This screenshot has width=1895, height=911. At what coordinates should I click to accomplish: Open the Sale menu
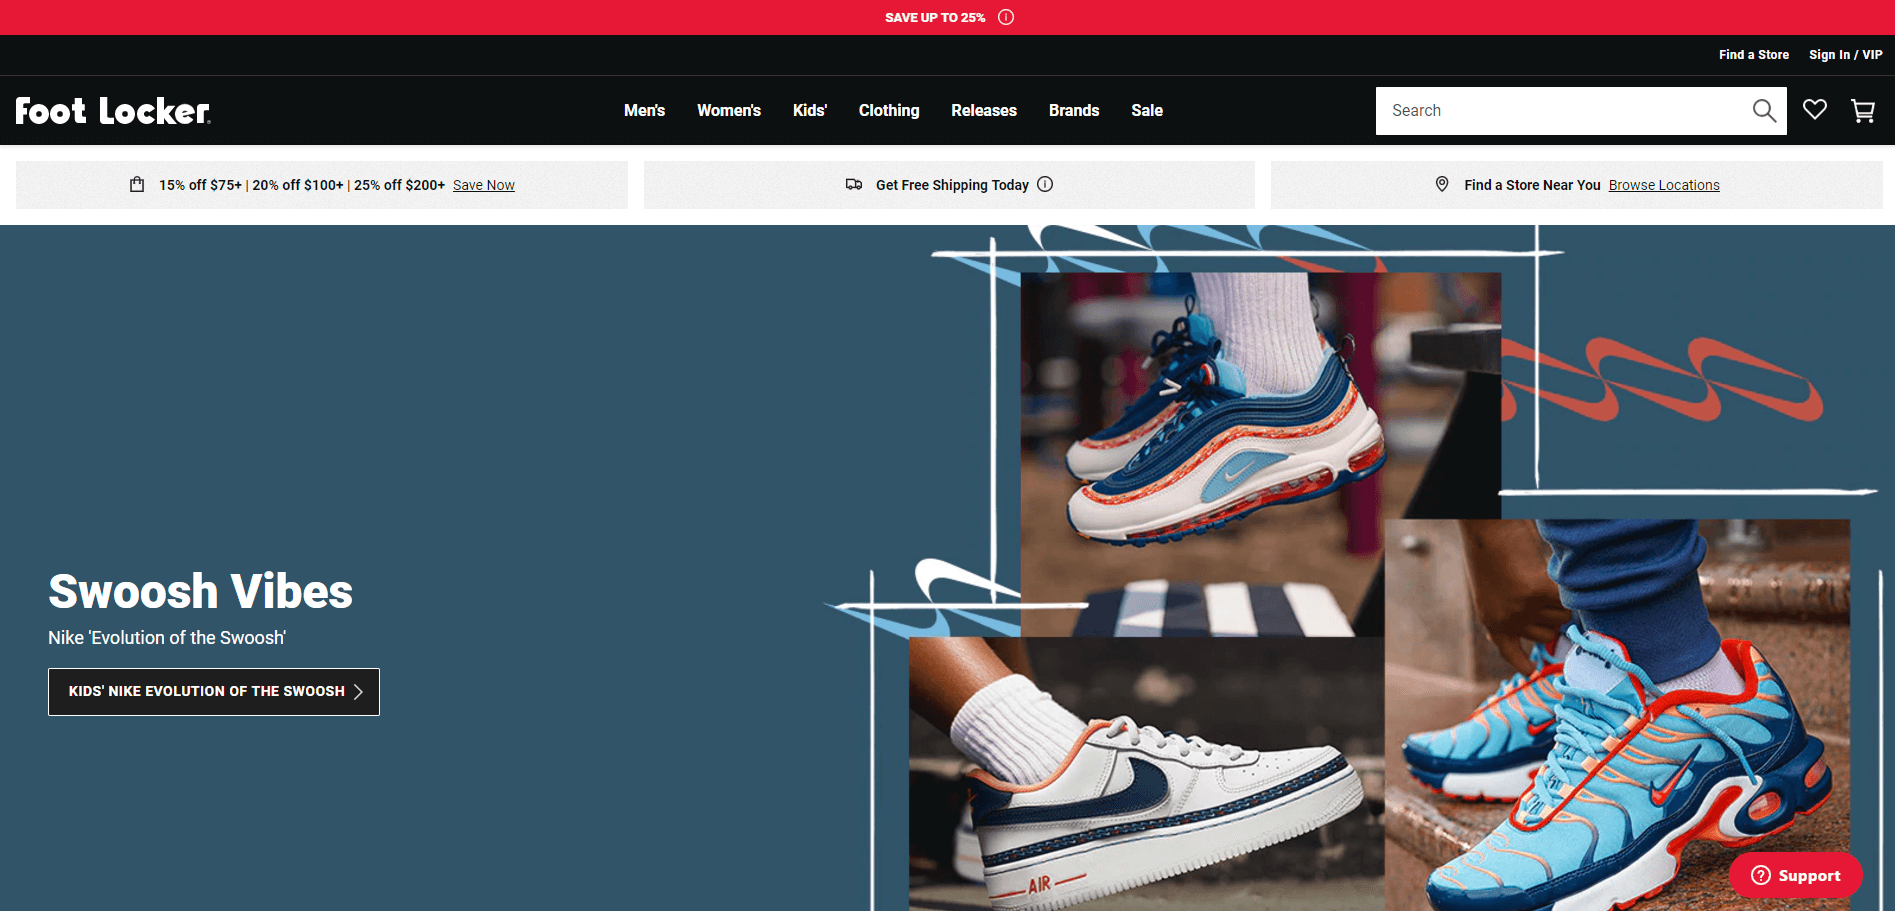point(1147,110)
